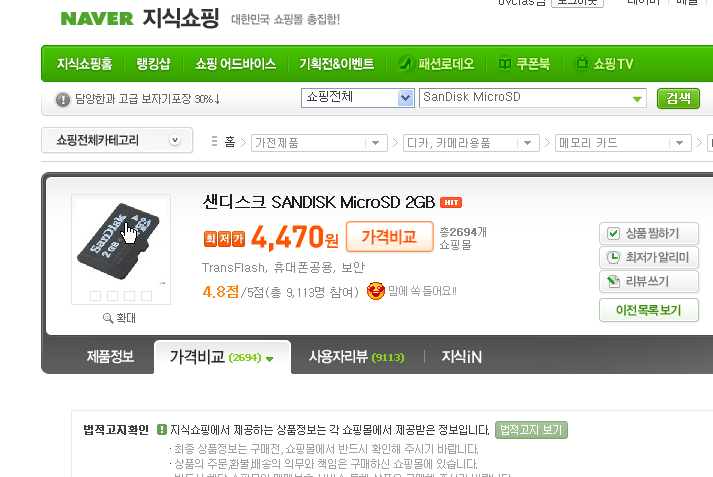The image size is (713, 477).
Task: Click the exclamation notice icon beside 담양한과
Action: click(63, 99)
